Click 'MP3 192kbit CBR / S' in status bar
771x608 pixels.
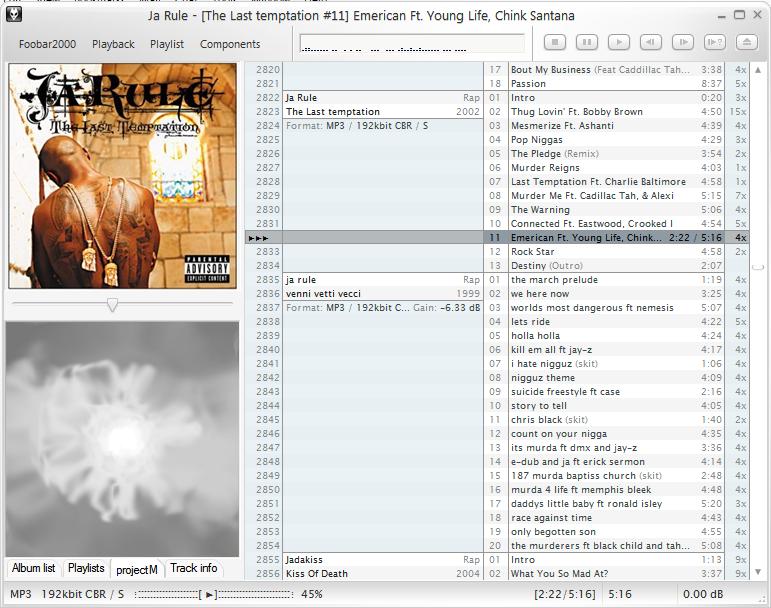tap(67, 594)
